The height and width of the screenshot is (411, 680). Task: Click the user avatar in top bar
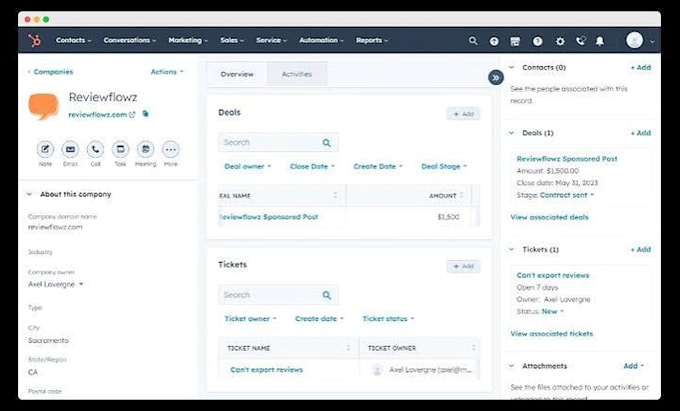(x=634, y=40)
